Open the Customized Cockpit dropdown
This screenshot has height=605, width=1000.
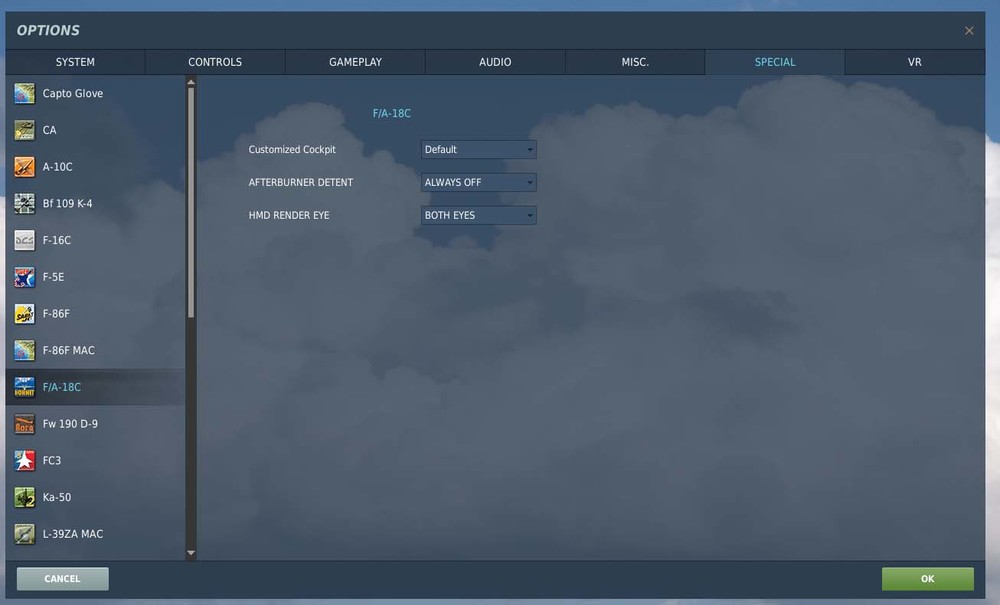[x=478, y=149]
